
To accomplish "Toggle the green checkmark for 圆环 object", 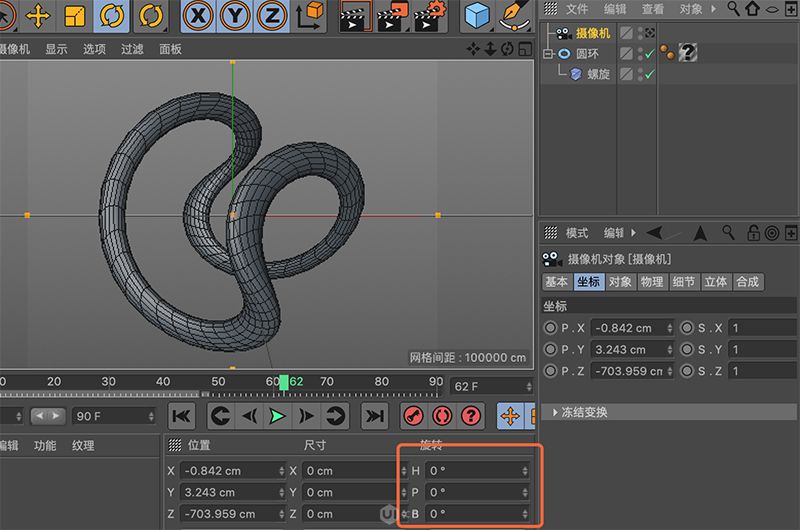I will 649,53.
